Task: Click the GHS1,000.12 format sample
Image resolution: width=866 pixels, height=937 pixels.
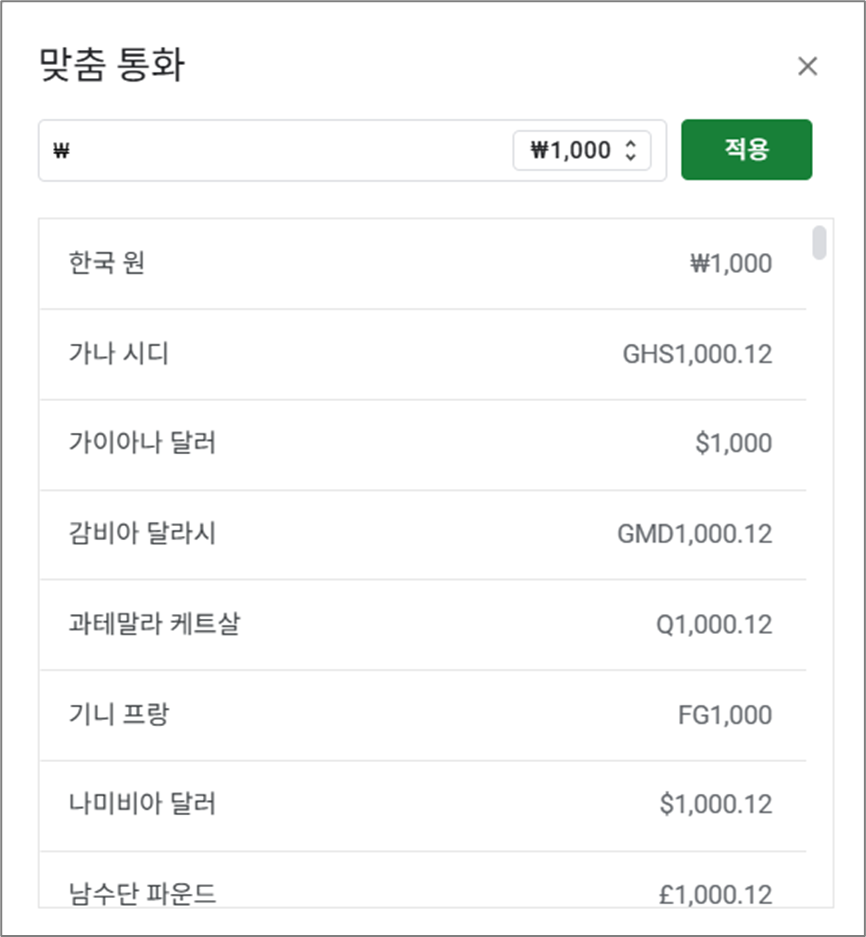Action: pos(697,354)
